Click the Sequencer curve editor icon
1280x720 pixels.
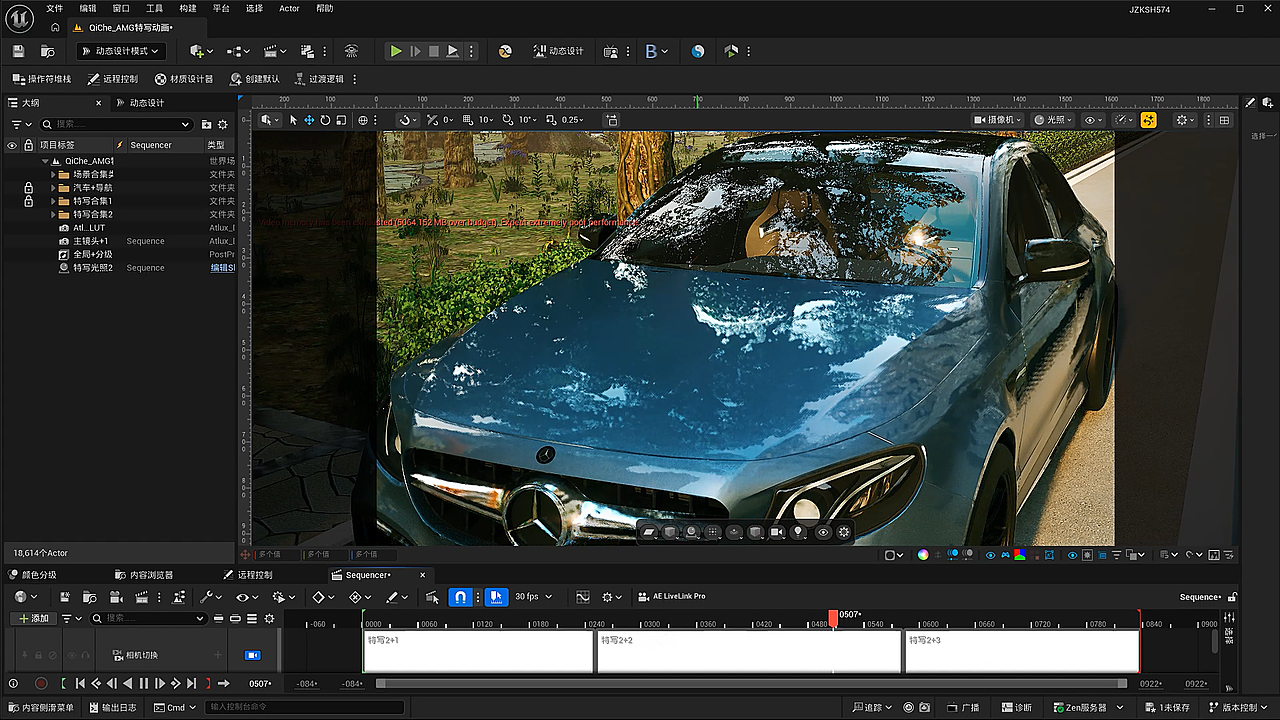click(x=583, y=597)
